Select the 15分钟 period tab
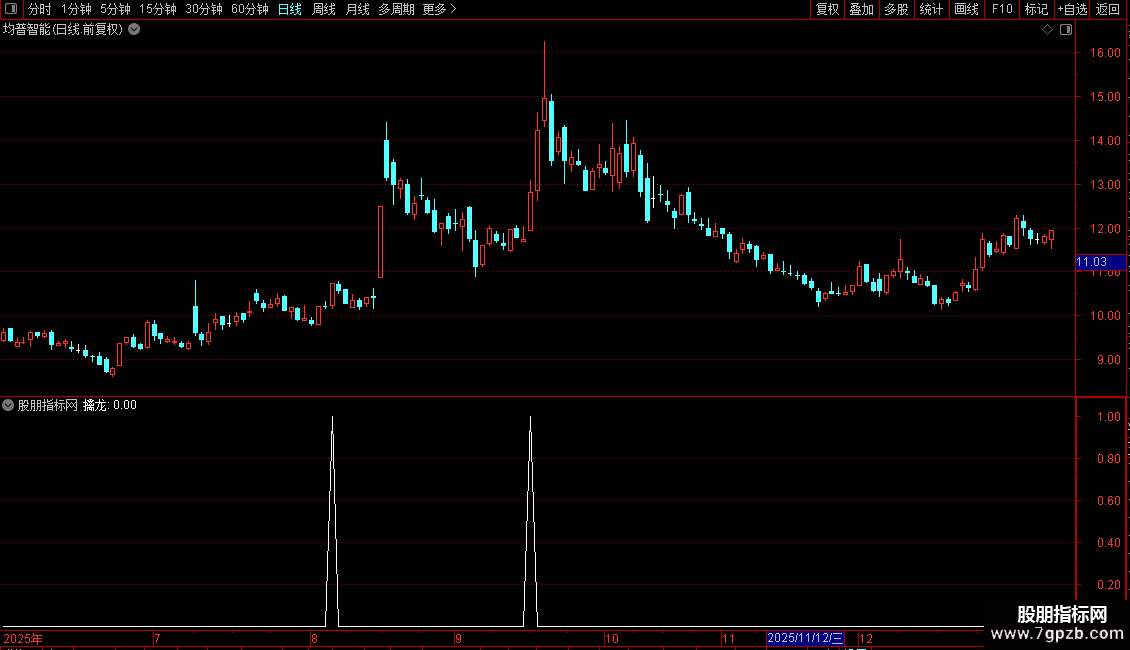 (158, 9)
